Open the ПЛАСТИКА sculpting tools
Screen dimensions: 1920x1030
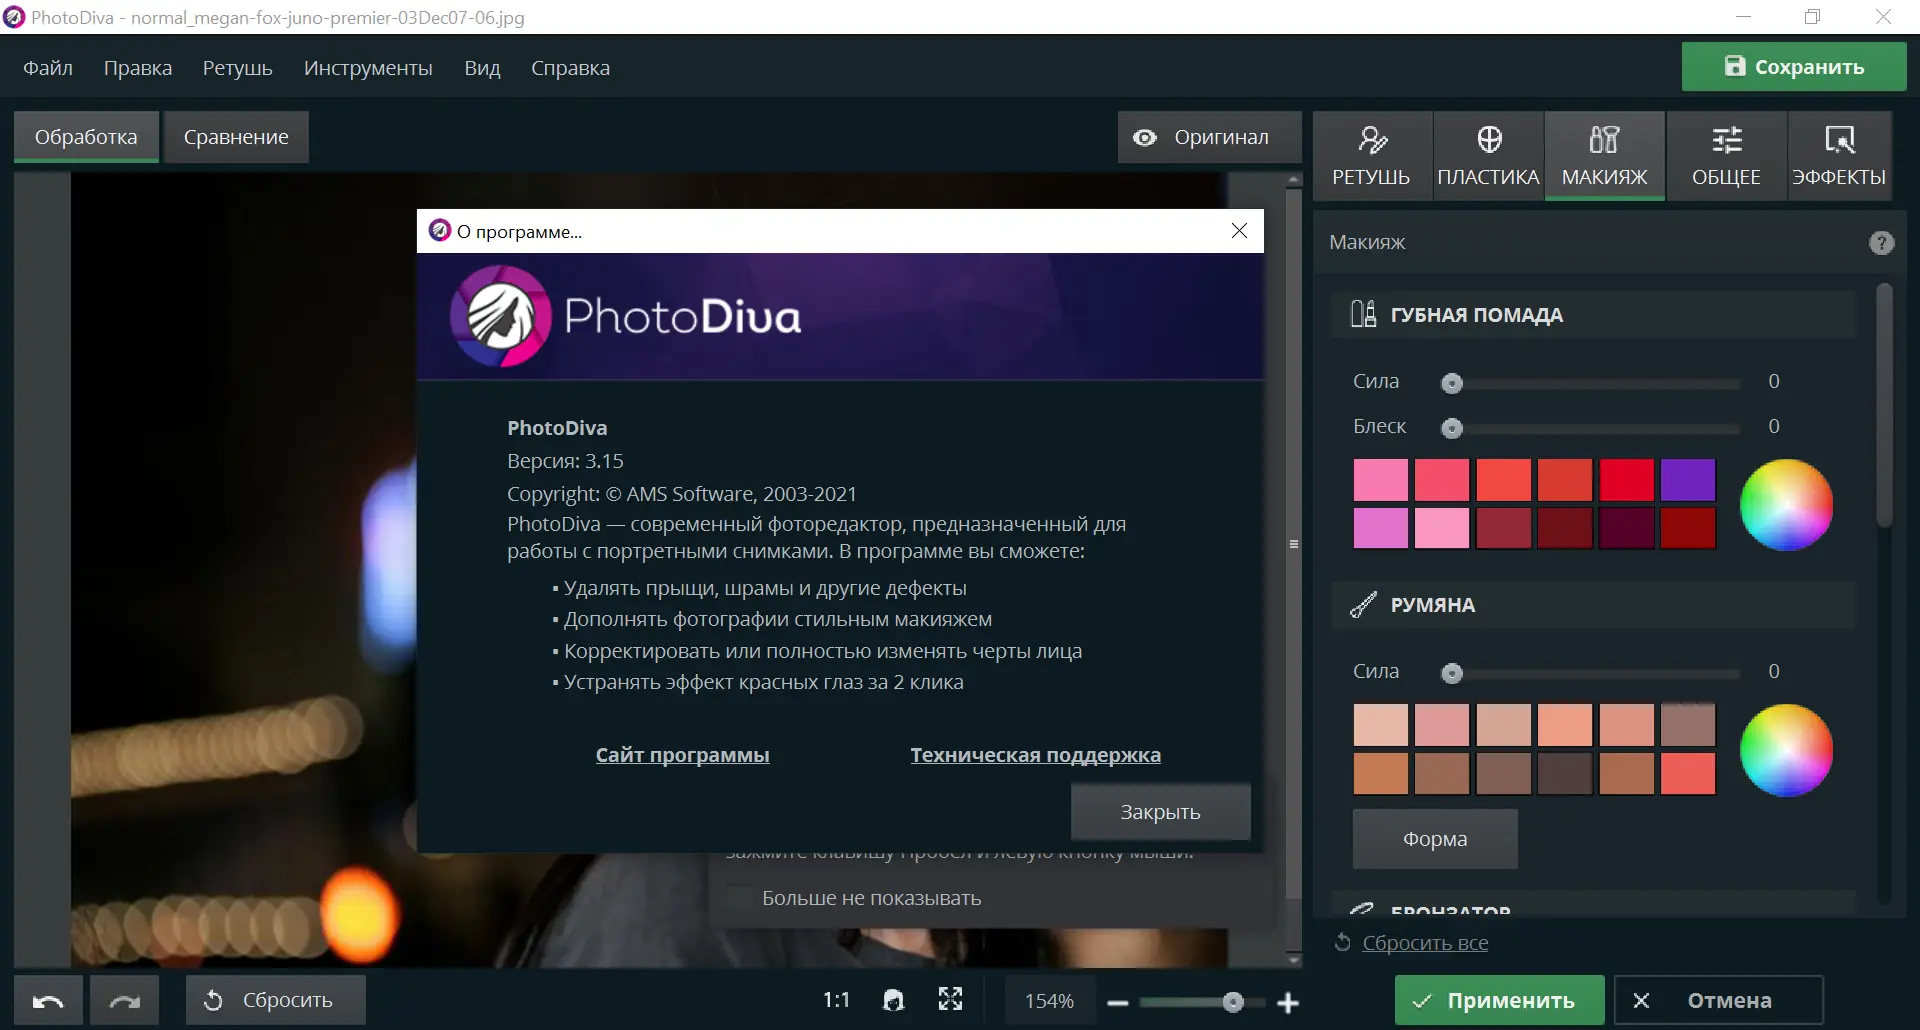[x=1487, y=155]
